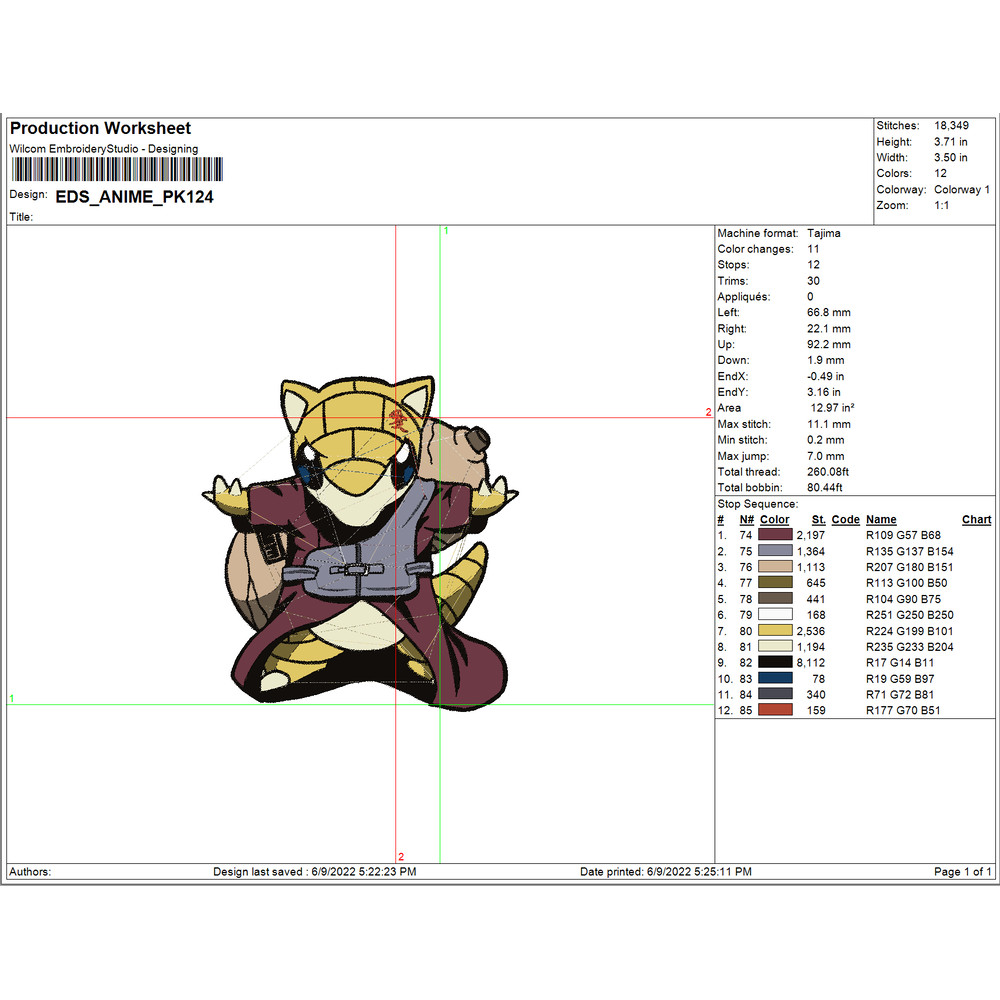The image size is (1000, 1000).
Task: Click the Machine format value Tajima
Action: pyautogui.click(x=824, y=233)
